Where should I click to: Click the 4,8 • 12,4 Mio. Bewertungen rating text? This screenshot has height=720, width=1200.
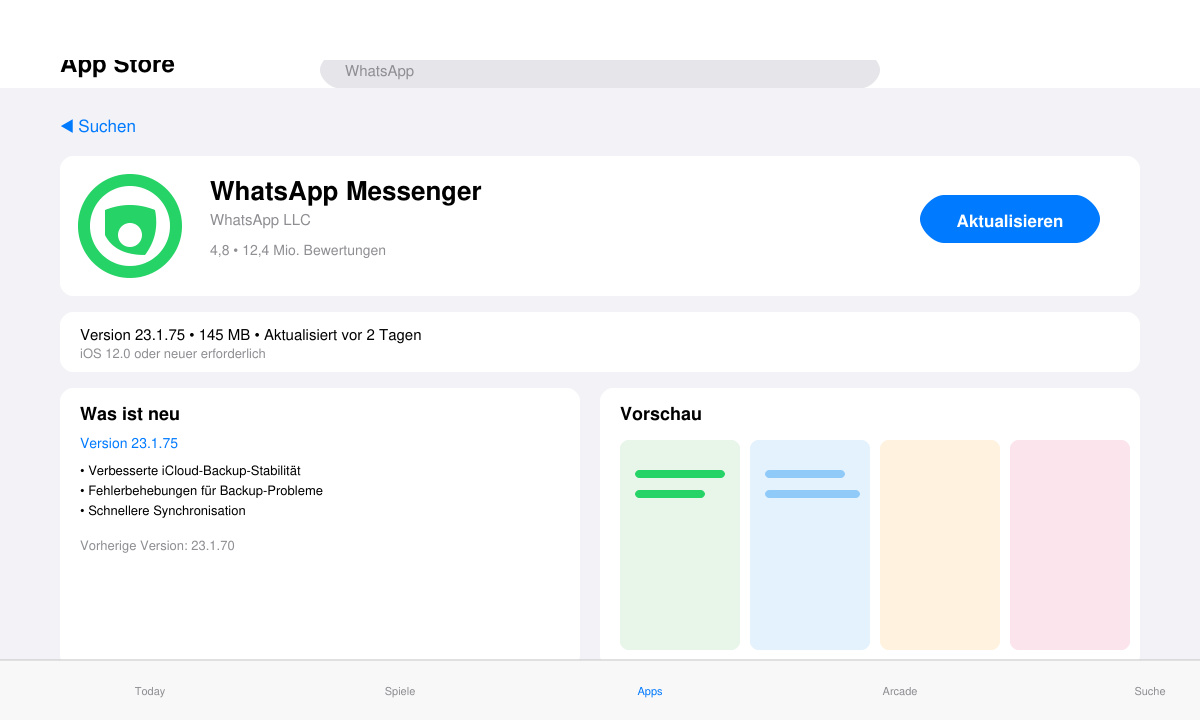point(298,250)
